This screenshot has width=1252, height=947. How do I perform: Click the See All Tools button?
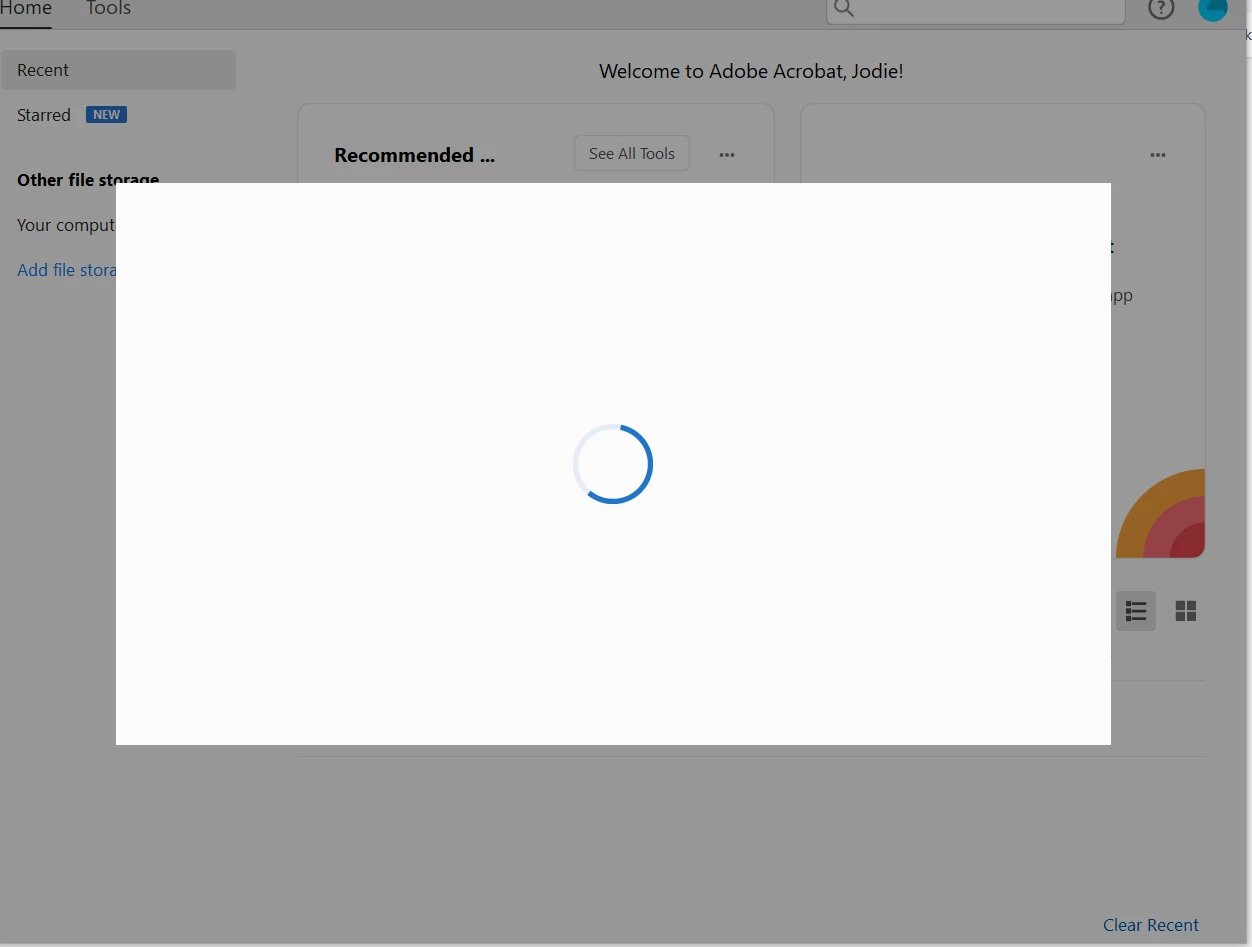[x=632, y=153]
